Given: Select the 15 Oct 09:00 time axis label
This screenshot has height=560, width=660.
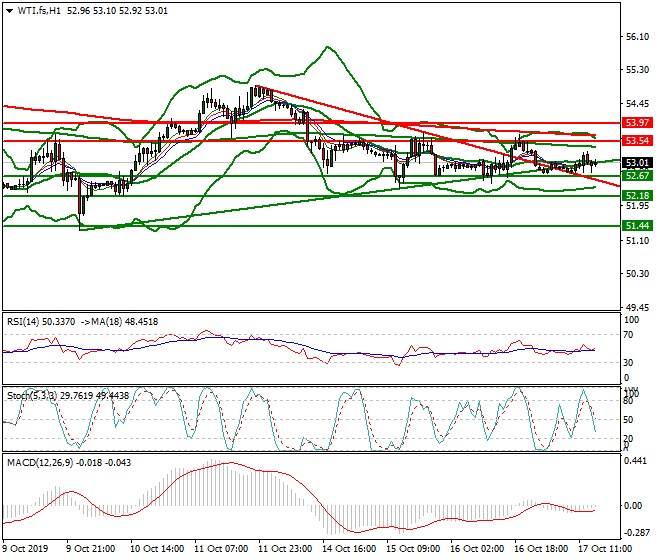Looking at the screenshot, I should 413,549.
